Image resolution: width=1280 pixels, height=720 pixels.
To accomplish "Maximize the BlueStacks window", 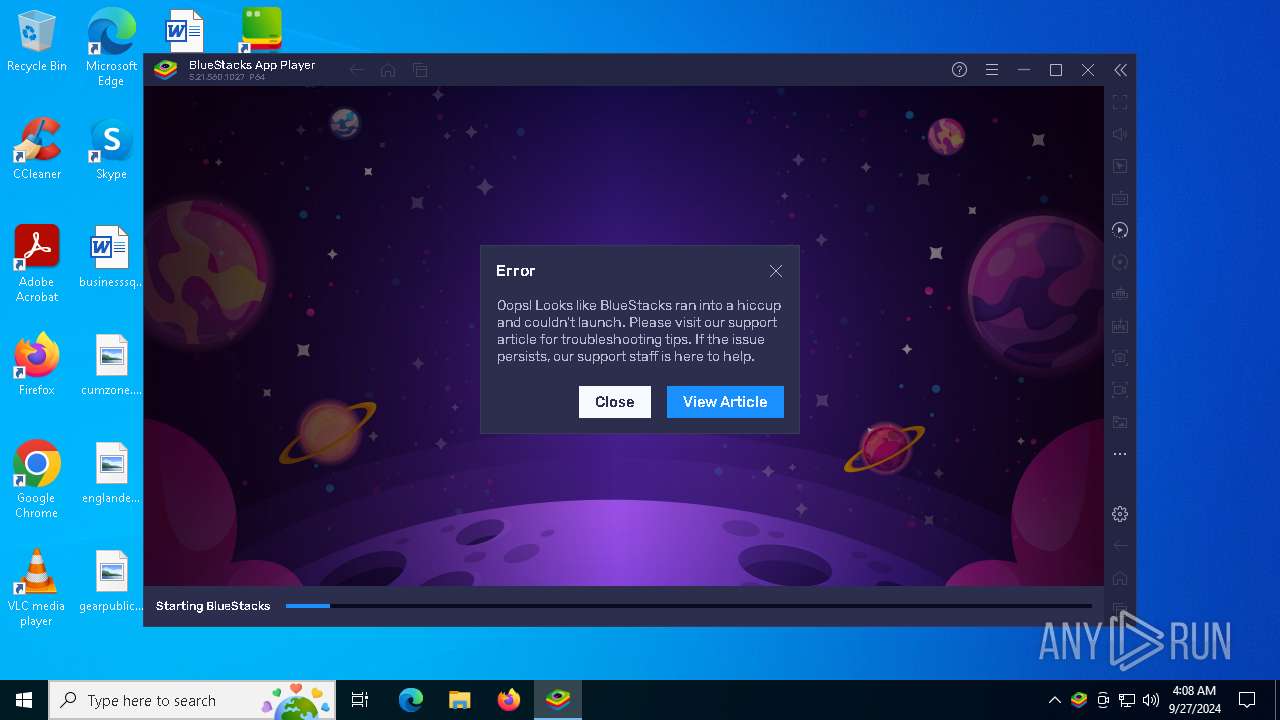I will (1055, 70).
